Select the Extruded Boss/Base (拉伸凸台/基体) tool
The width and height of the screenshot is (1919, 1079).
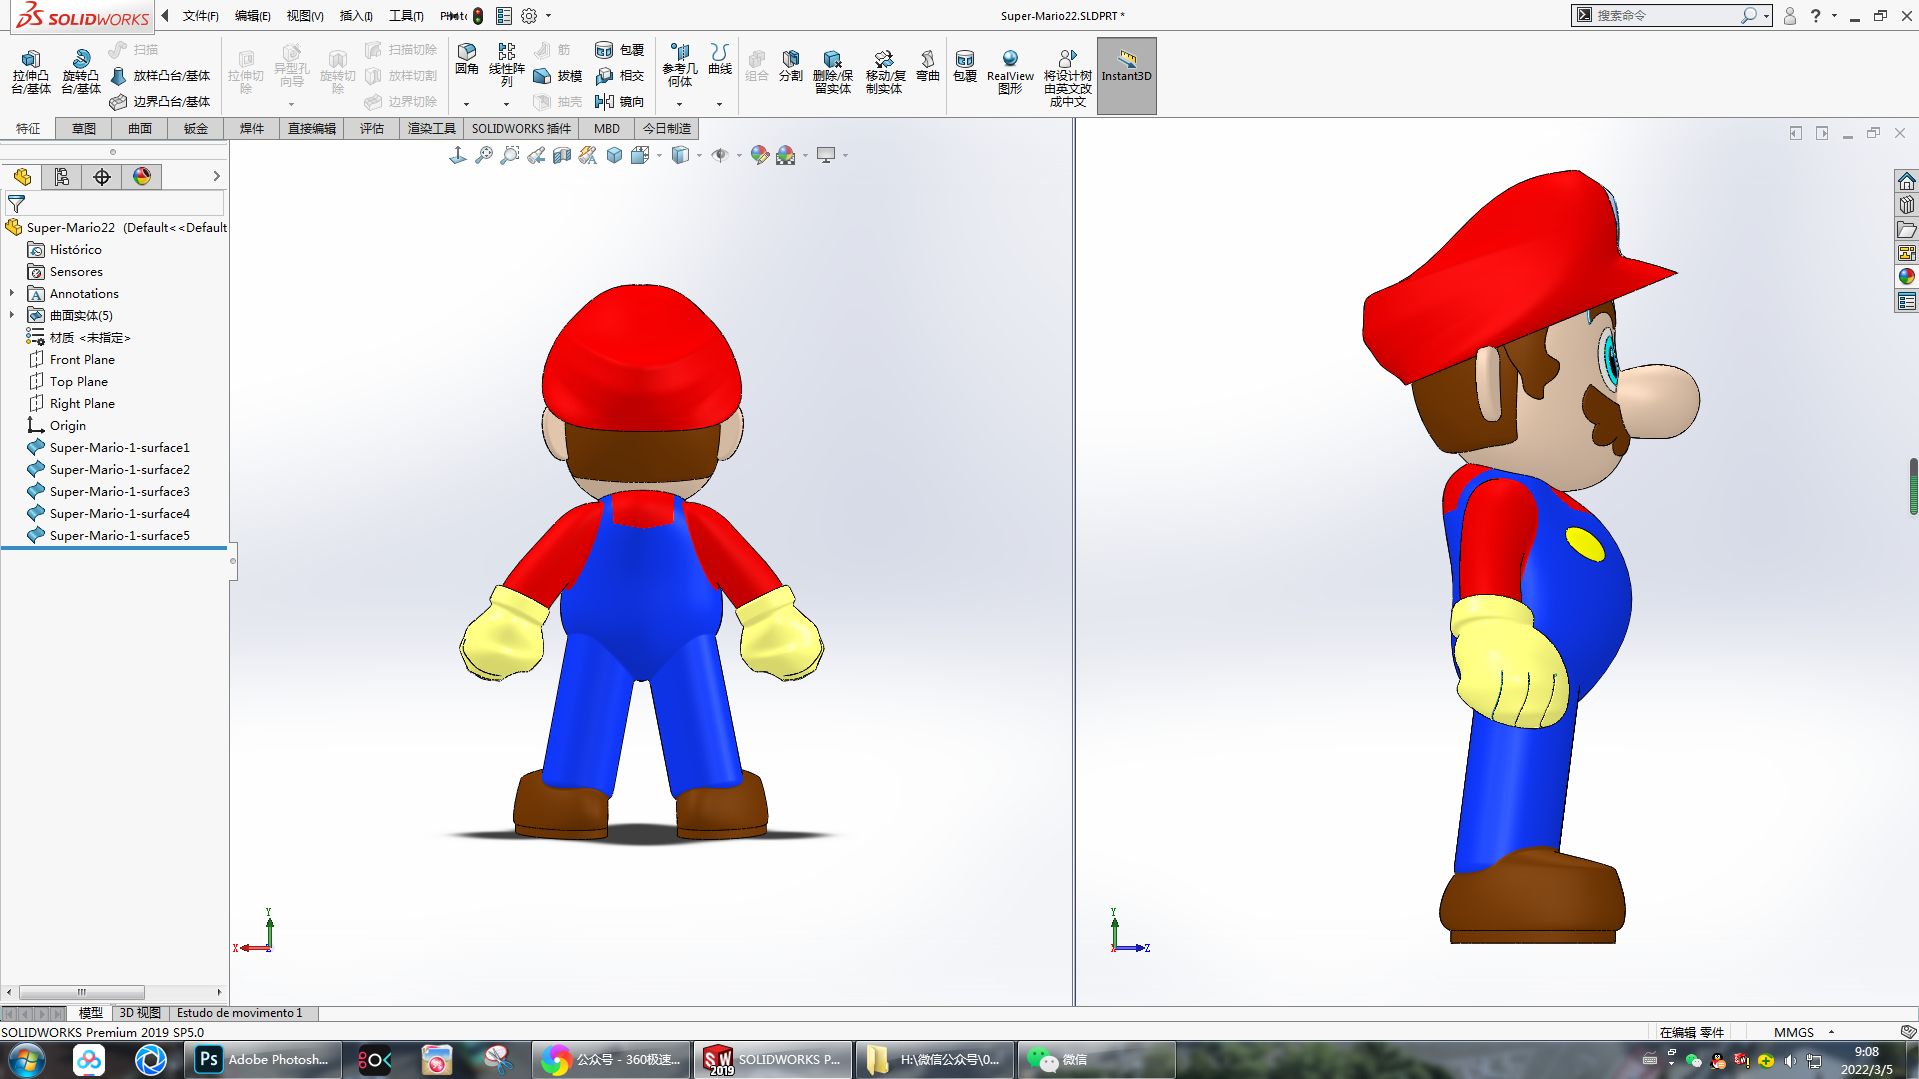[31, 72]
